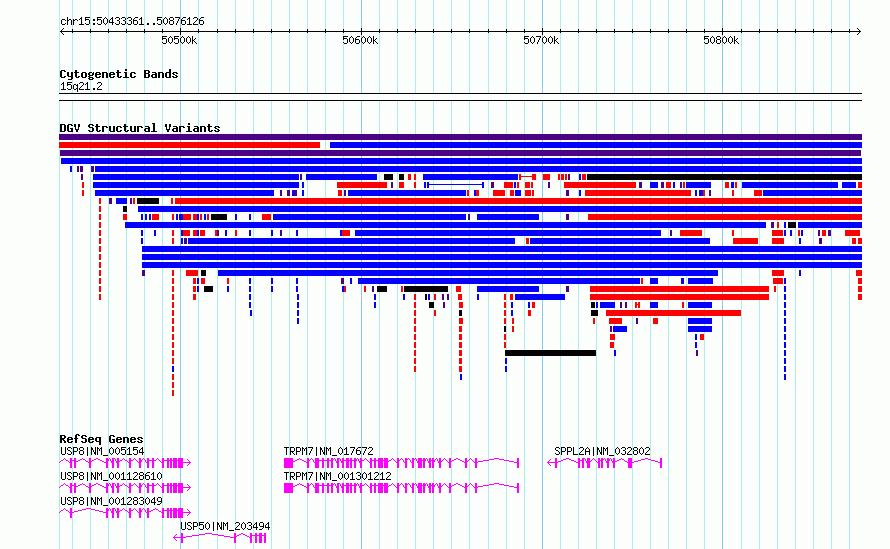Click the top purple full-width DGV variant bar

pyautogui.click(x=460, y=137)
